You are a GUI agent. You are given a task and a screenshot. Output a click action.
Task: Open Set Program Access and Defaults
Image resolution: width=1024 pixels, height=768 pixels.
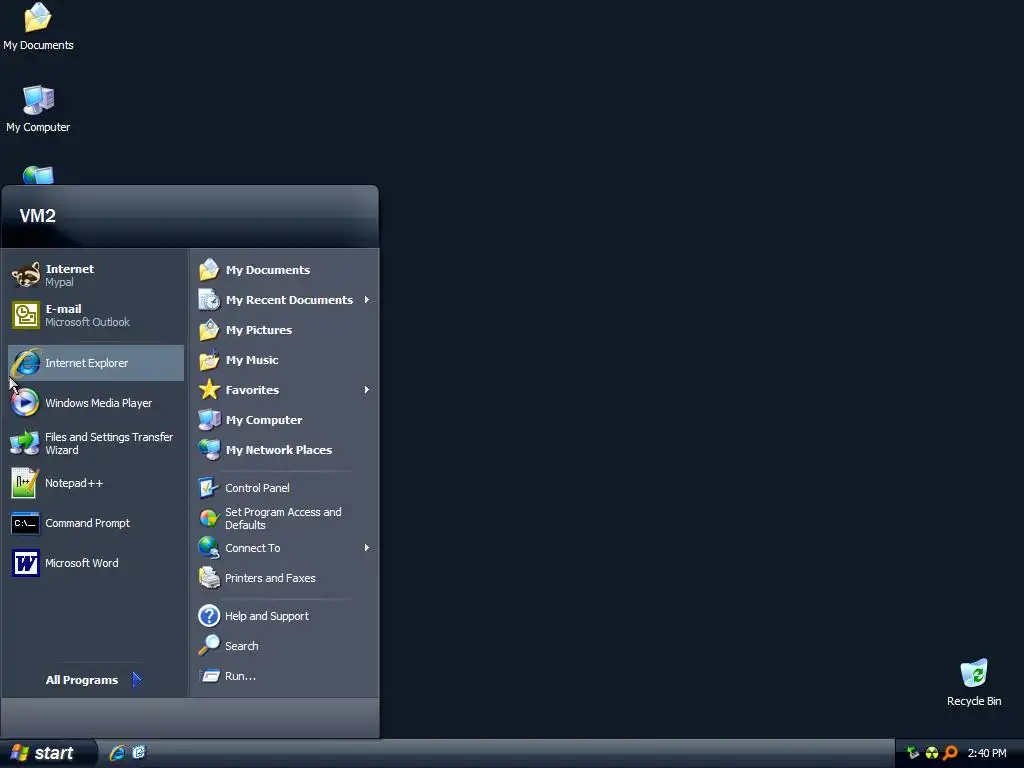click(285, 518)
